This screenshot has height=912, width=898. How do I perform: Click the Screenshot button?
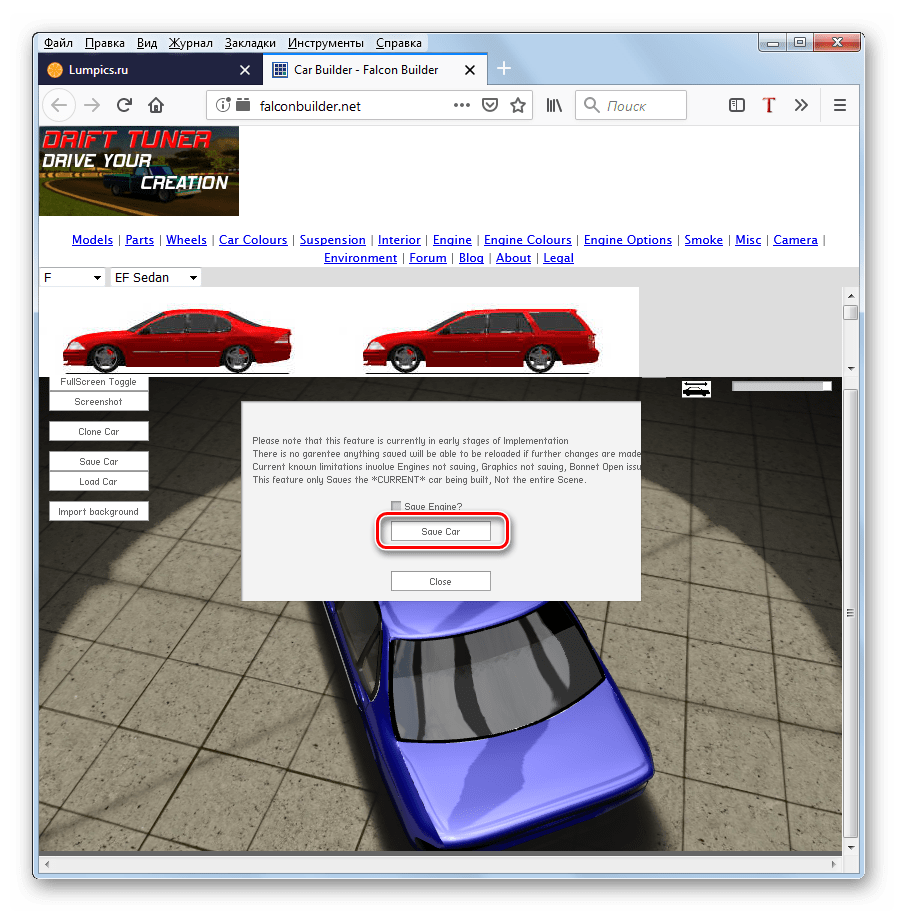pyautogui.click(x=98, y=401)
